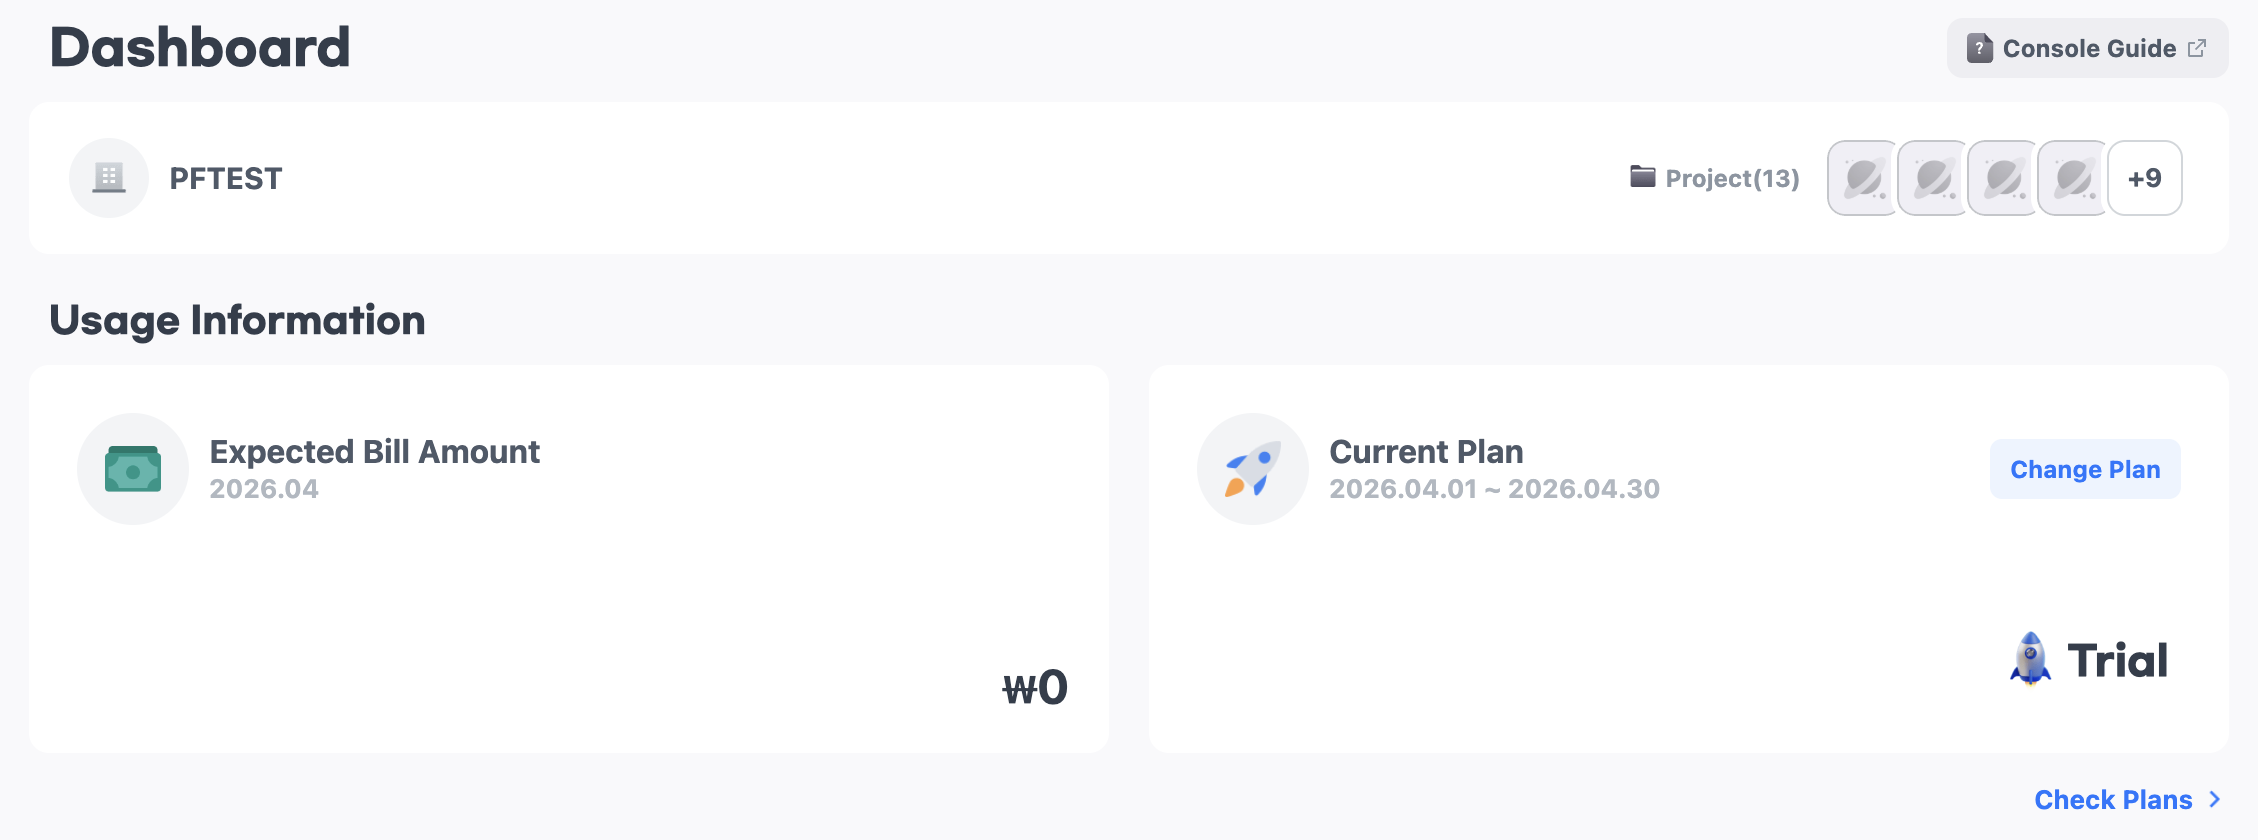Select the PFTEST organization name
This screenshot has height=840, width=2258.
coord(226,178)
